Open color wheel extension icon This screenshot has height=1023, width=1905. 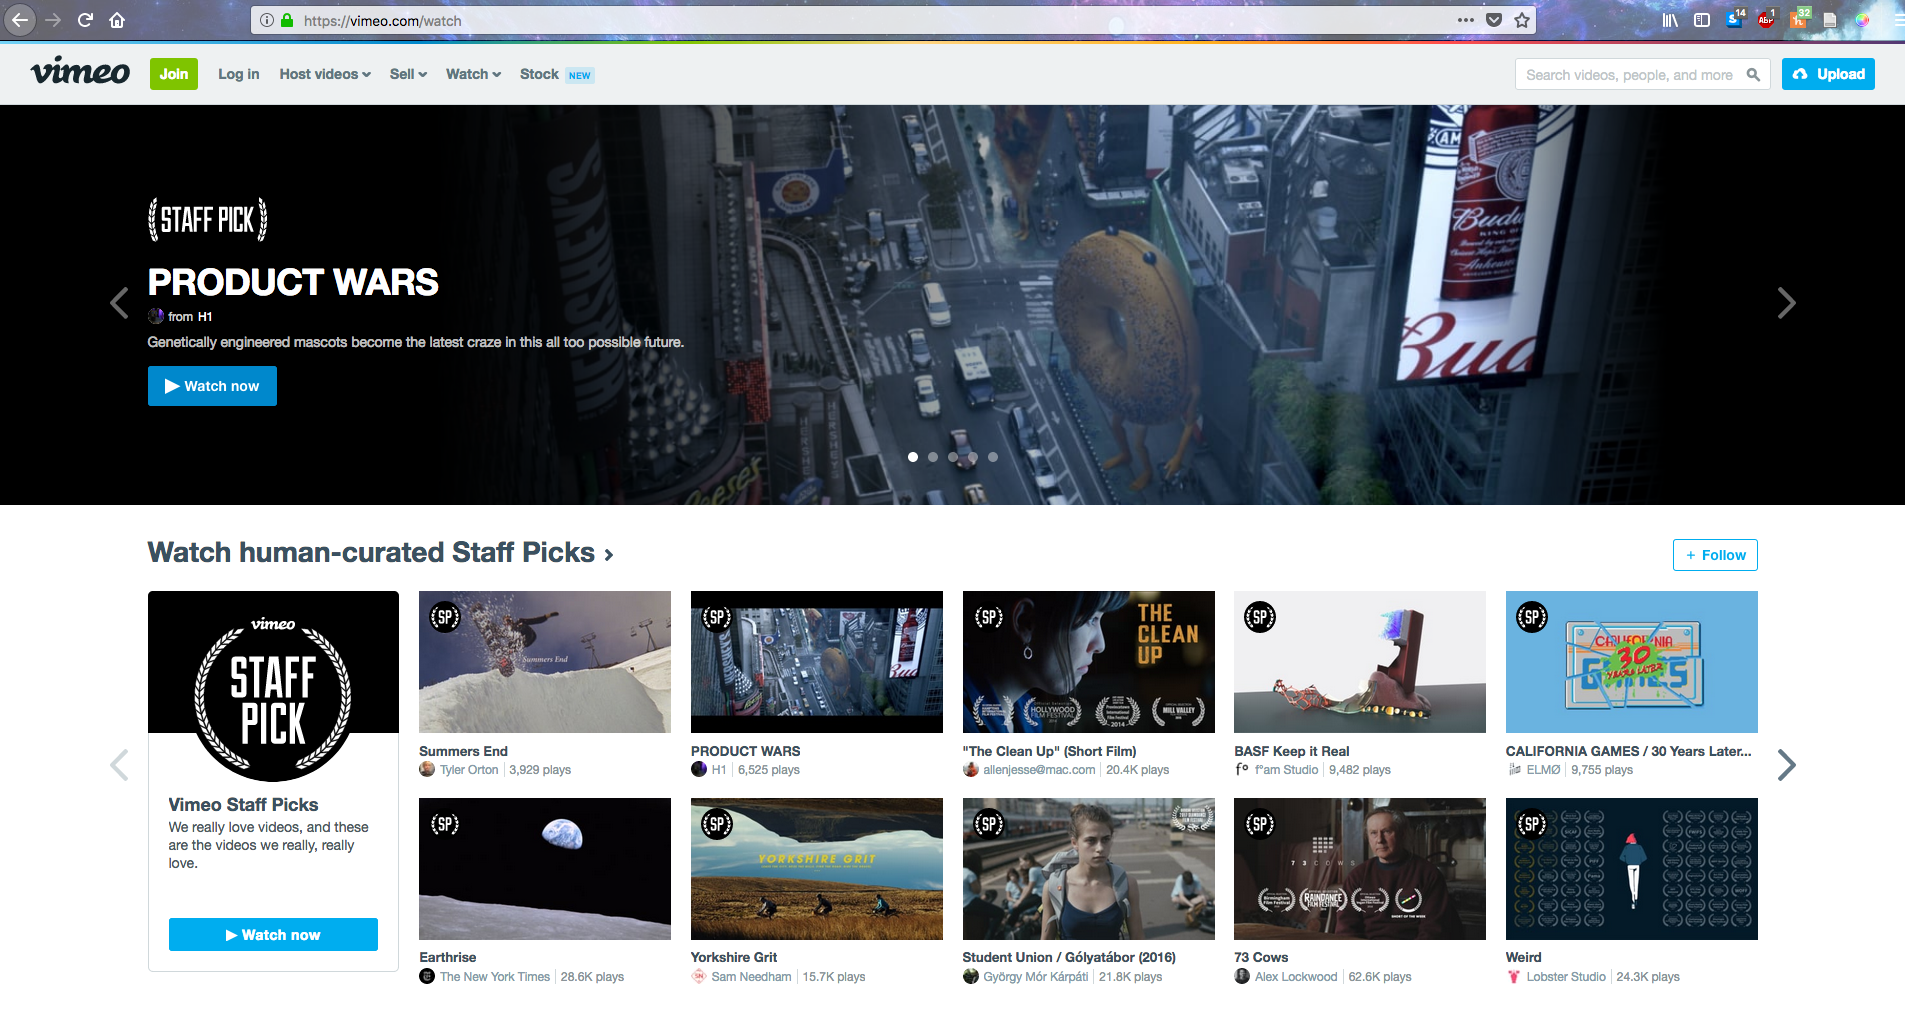(x=1862, y=20)
